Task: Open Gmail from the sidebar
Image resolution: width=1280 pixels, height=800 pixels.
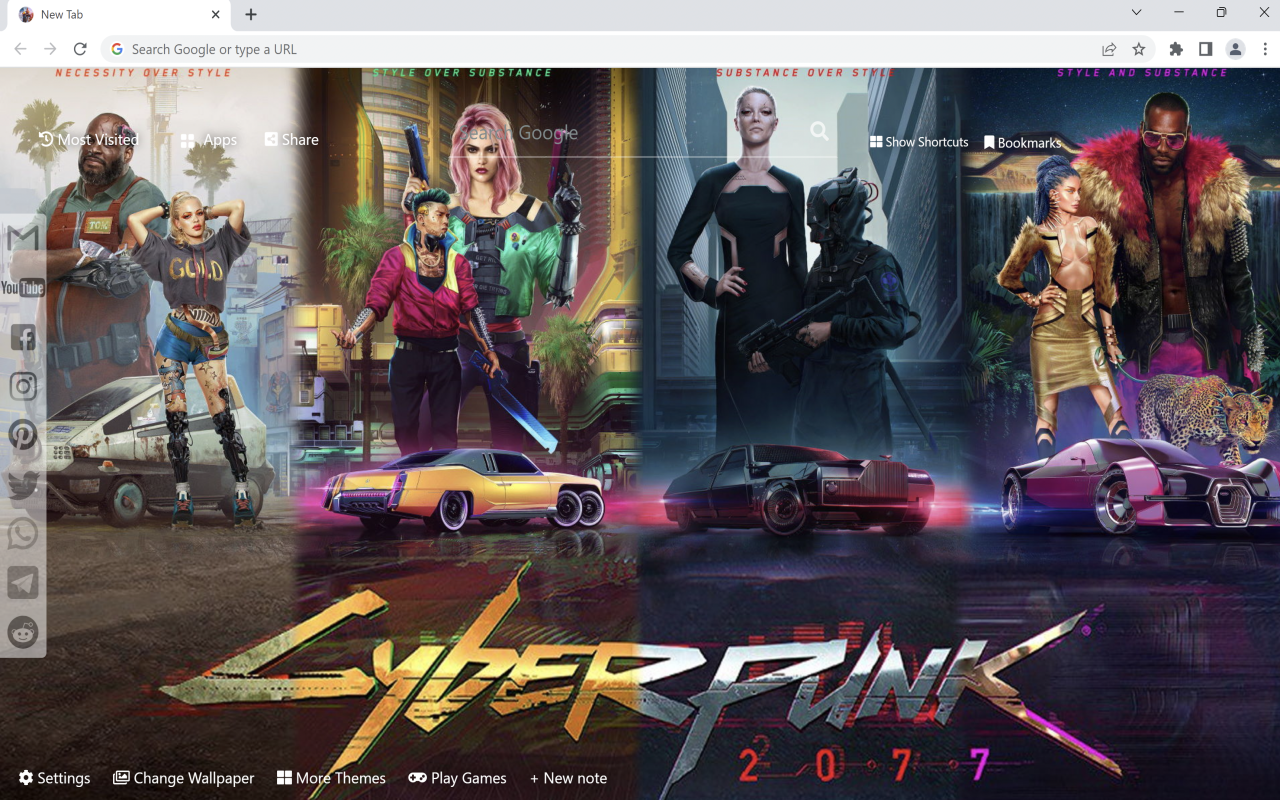Action: tap(23, 238)
